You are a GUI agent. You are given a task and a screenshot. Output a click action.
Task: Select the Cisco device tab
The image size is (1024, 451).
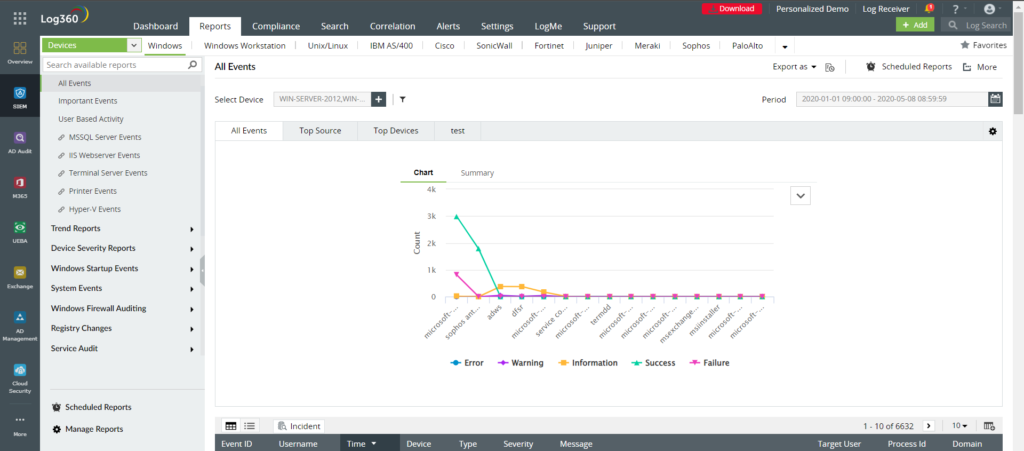(445, 46)
